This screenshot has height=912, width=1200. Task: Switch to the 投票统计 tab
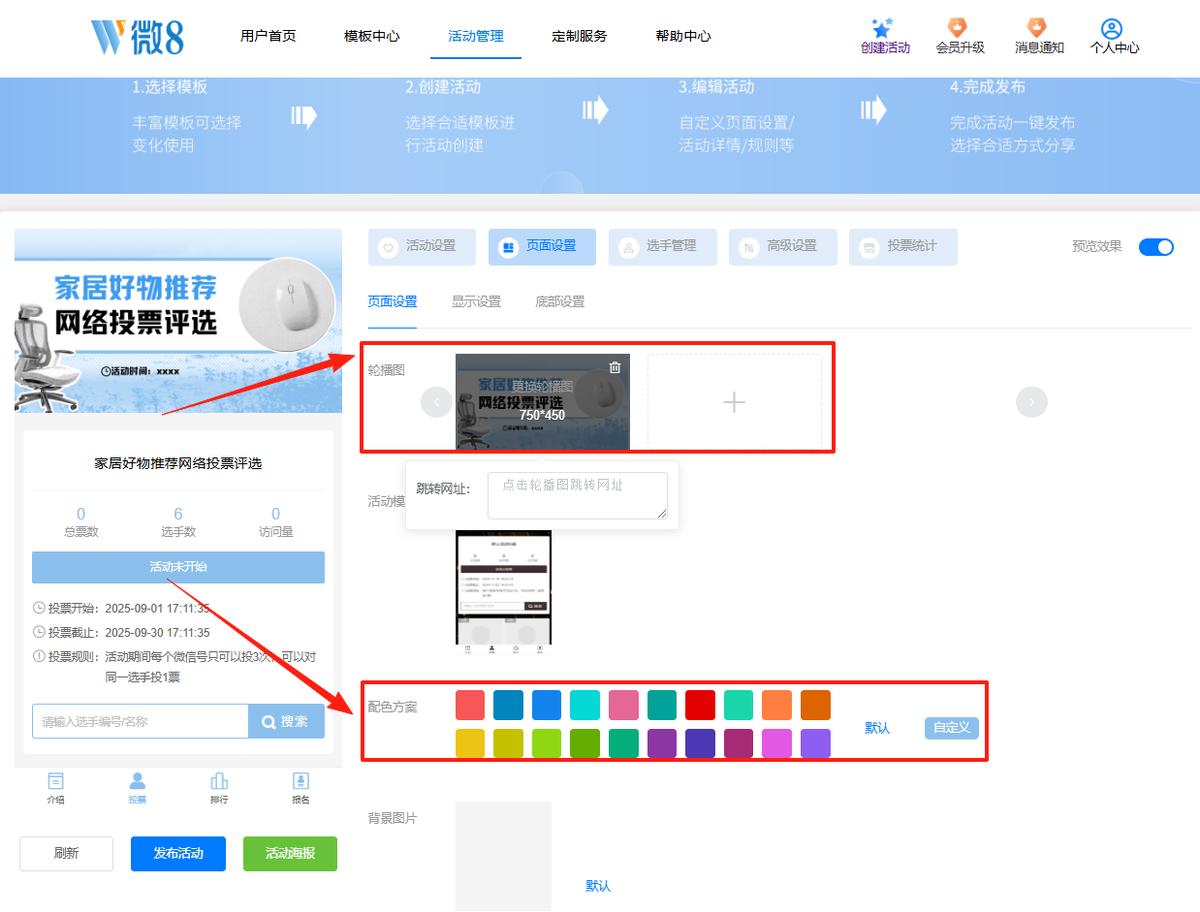coord(903,247)
